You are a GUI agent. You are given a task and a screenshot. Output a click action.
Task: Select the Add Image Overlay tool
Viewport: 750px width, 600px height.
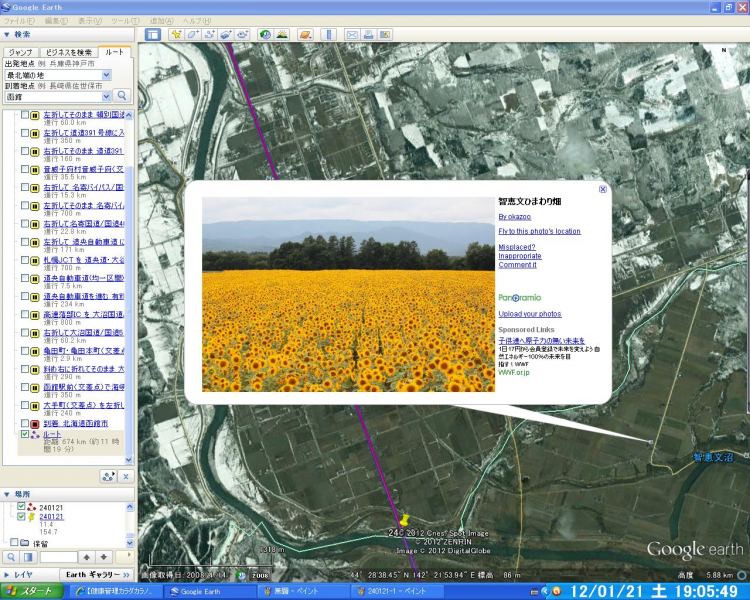click(x=225, y=34)
